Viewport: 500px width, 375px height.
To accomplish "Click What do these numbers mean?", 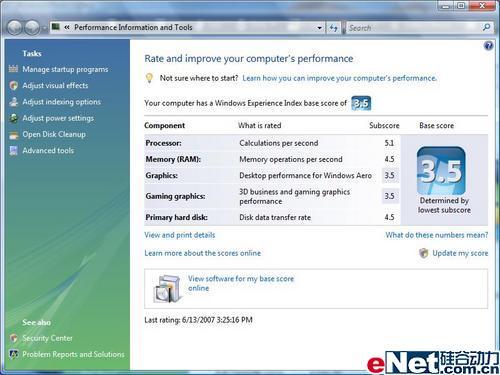I will (437, 235).
